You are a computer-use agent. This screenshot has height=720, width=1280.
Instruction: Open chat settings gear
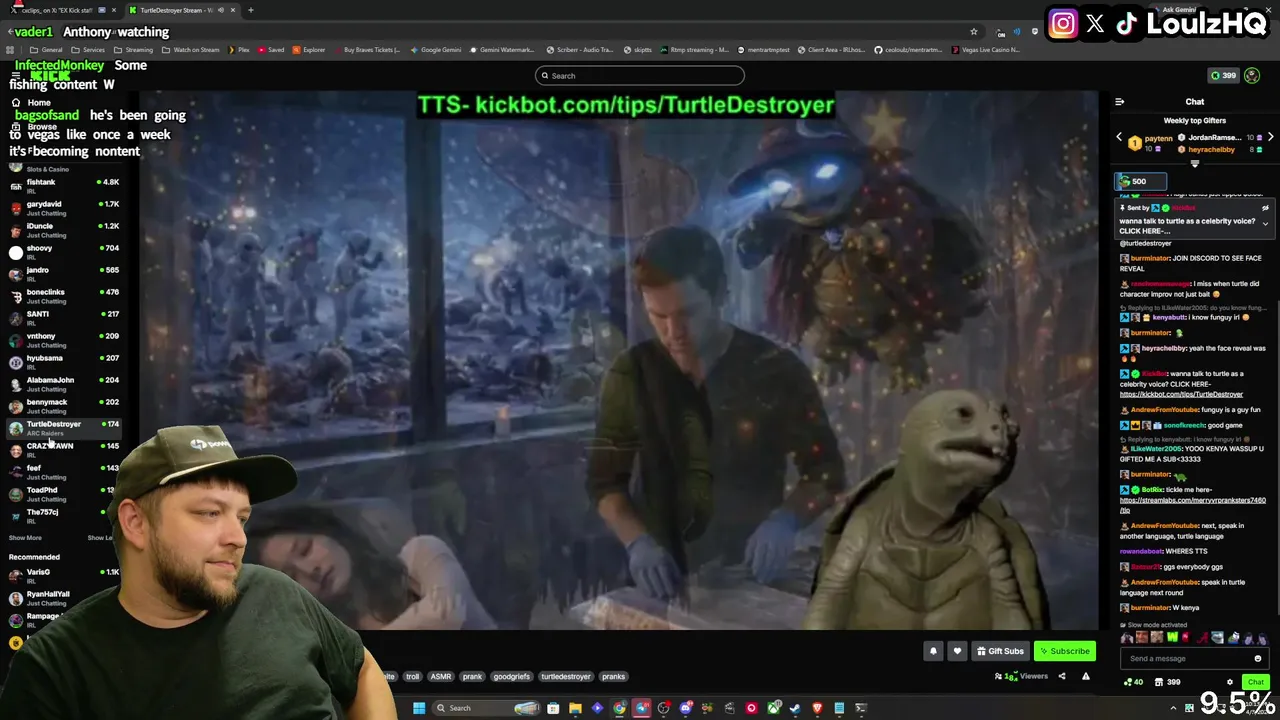(x=1230, y=682)
